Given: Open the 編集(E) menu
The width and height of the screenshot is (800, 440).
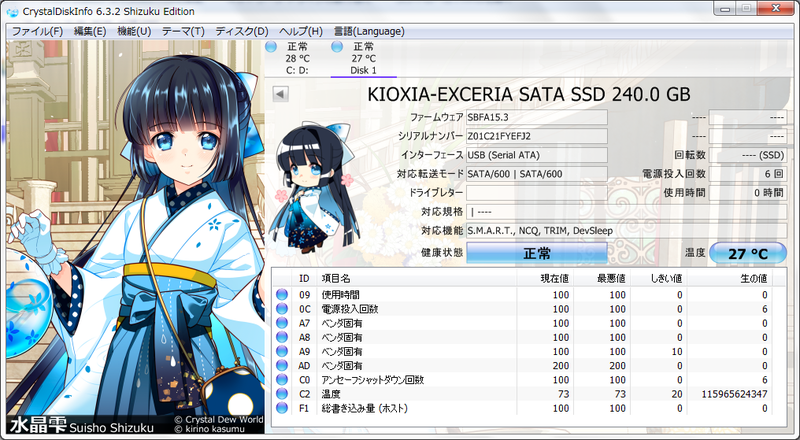Looking at the screenshot, I should pos(90,31).
